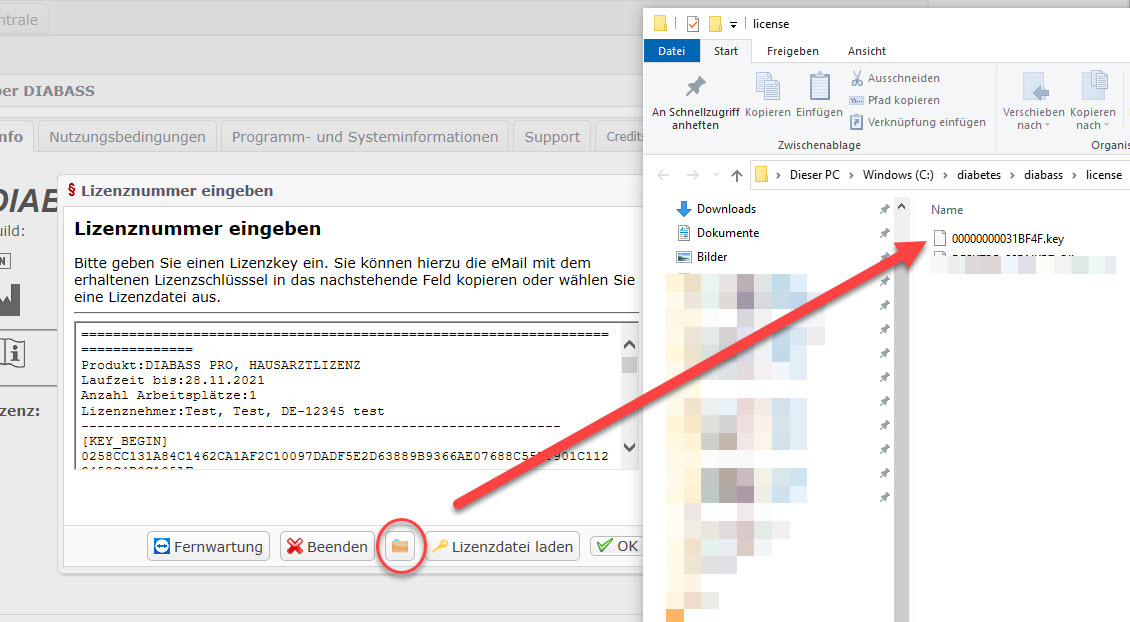Select the Start ribbon tab in Explorer

click(726, 50)
